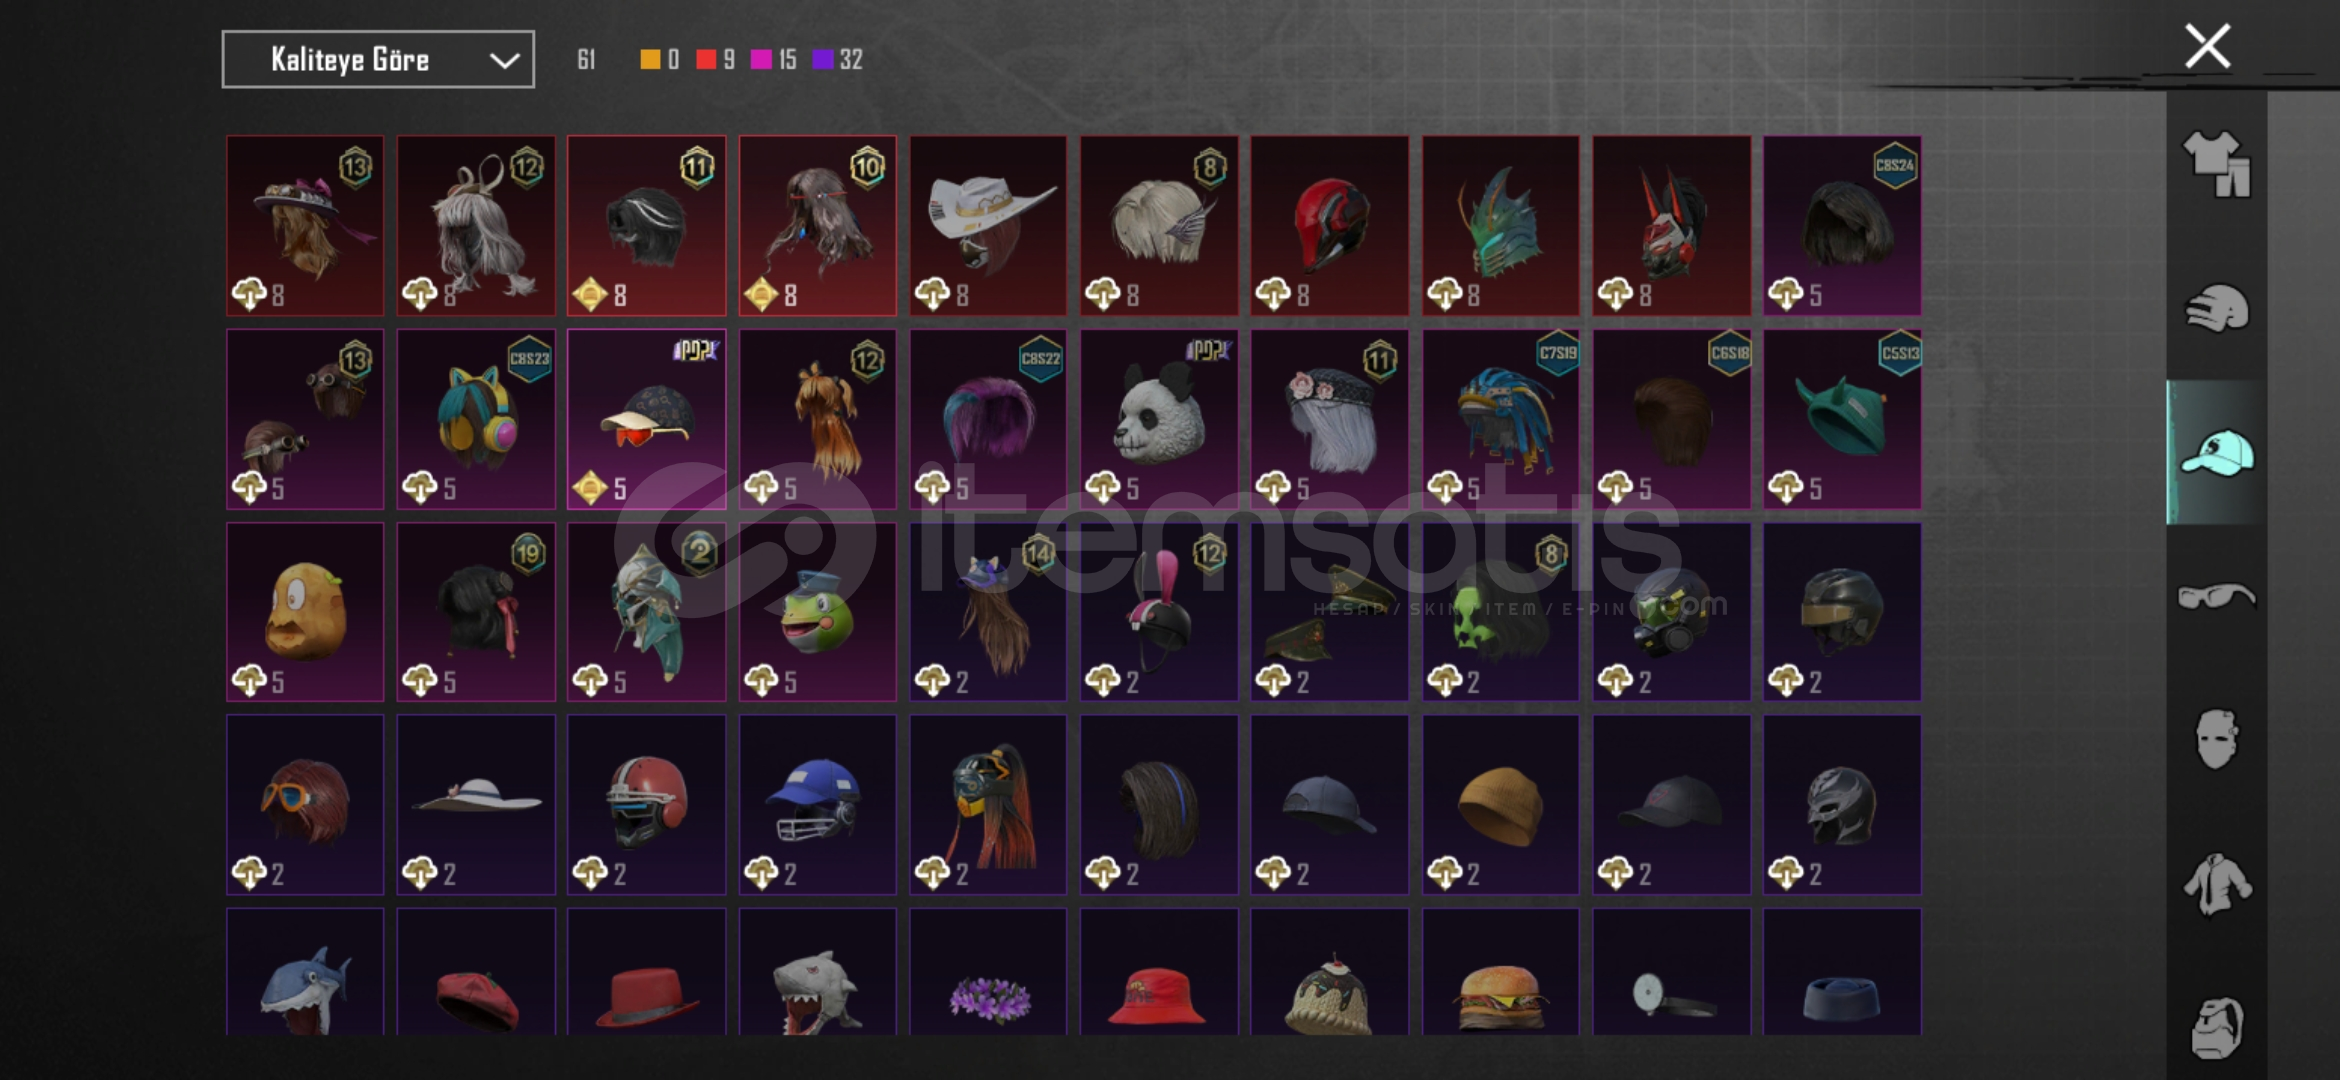This screenshot has width=2340, height=1080.
Task: Click the red quality swatch showing 9
Action: point(706,60)
